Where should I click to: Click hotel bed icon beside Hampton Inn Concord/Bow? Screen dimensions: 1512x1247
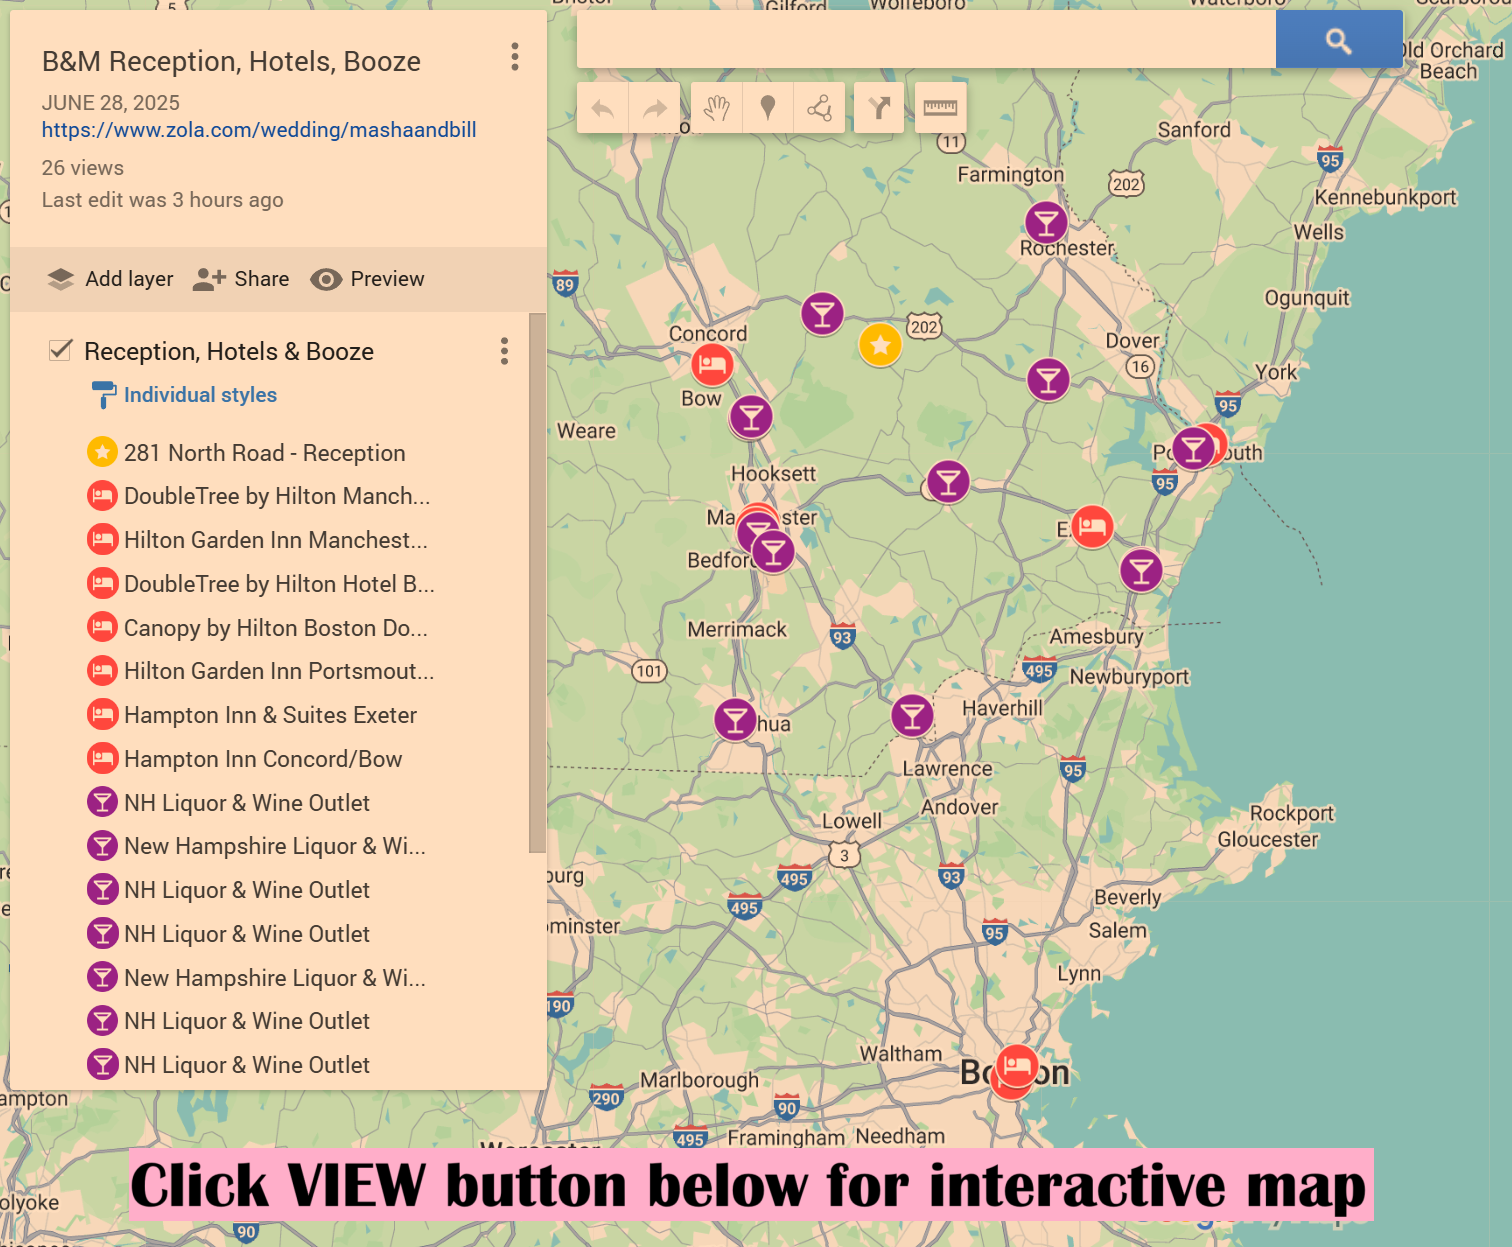(102, 759)
